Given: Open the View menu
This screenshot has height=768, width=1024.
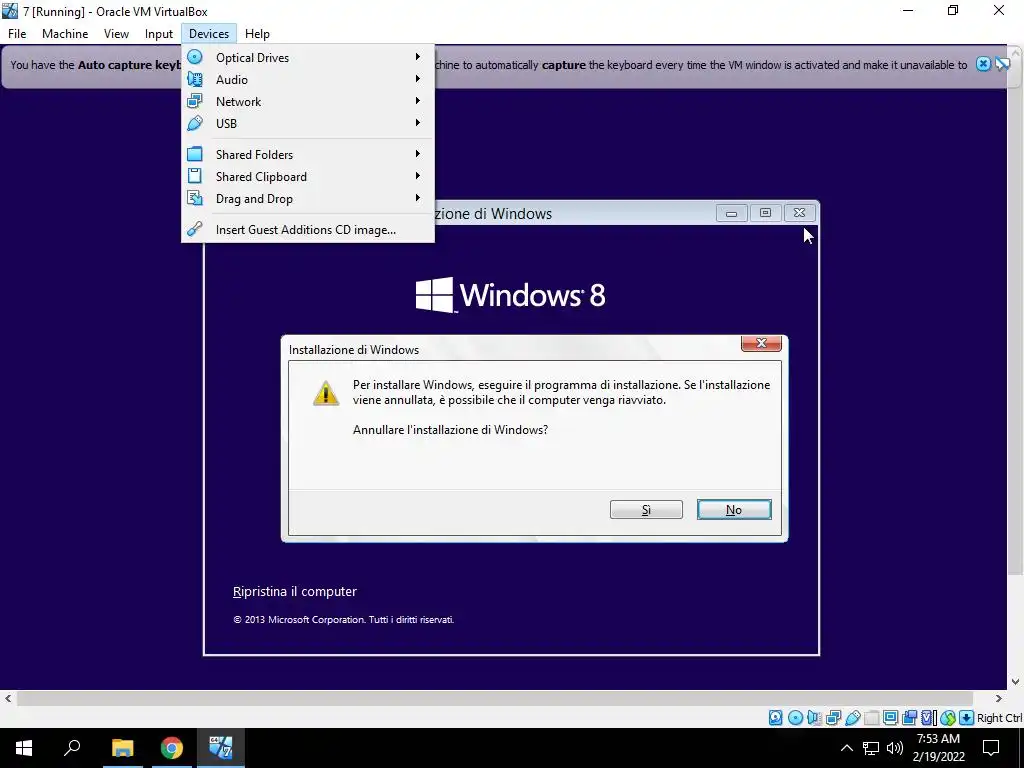Looking at the screenshot, I should coord(116,34).
